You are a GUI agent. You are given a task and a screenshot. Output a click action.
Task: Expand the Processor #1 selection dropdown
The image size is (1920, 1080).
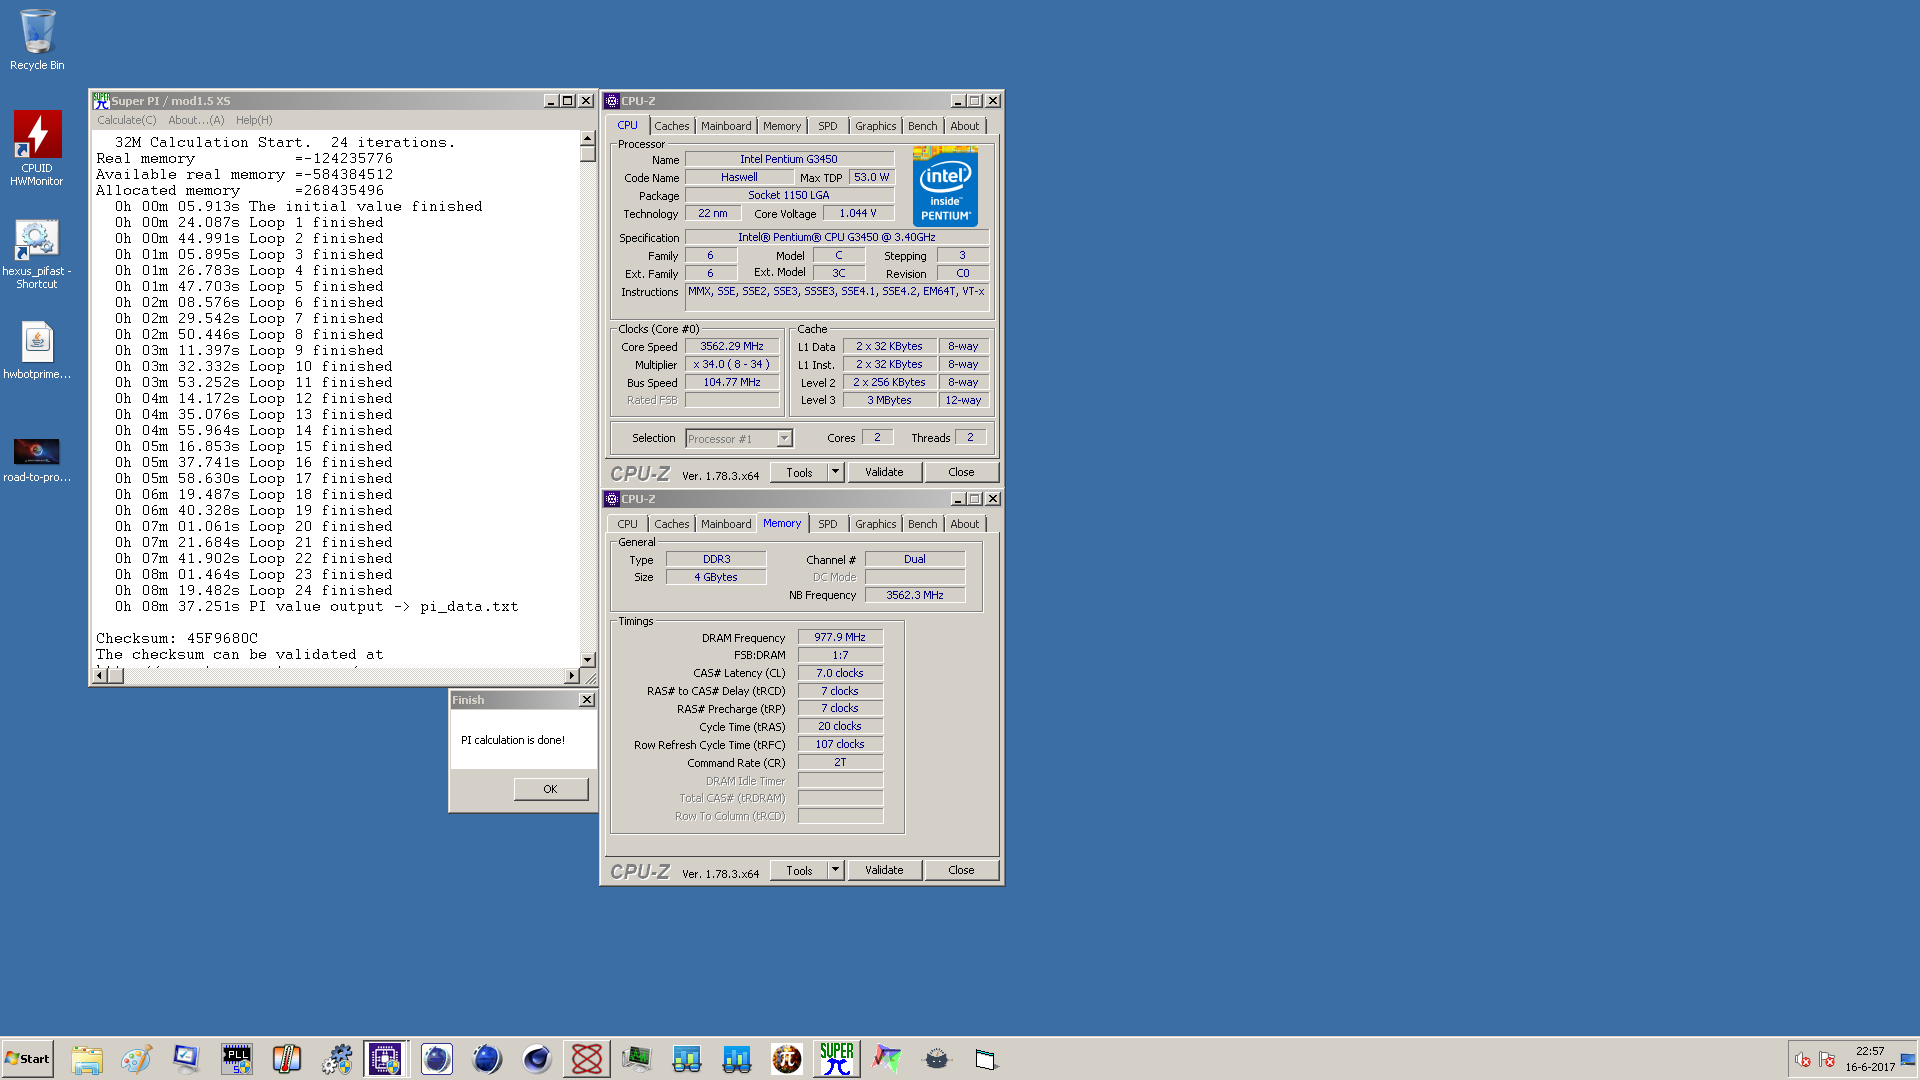tap(784, 439)
